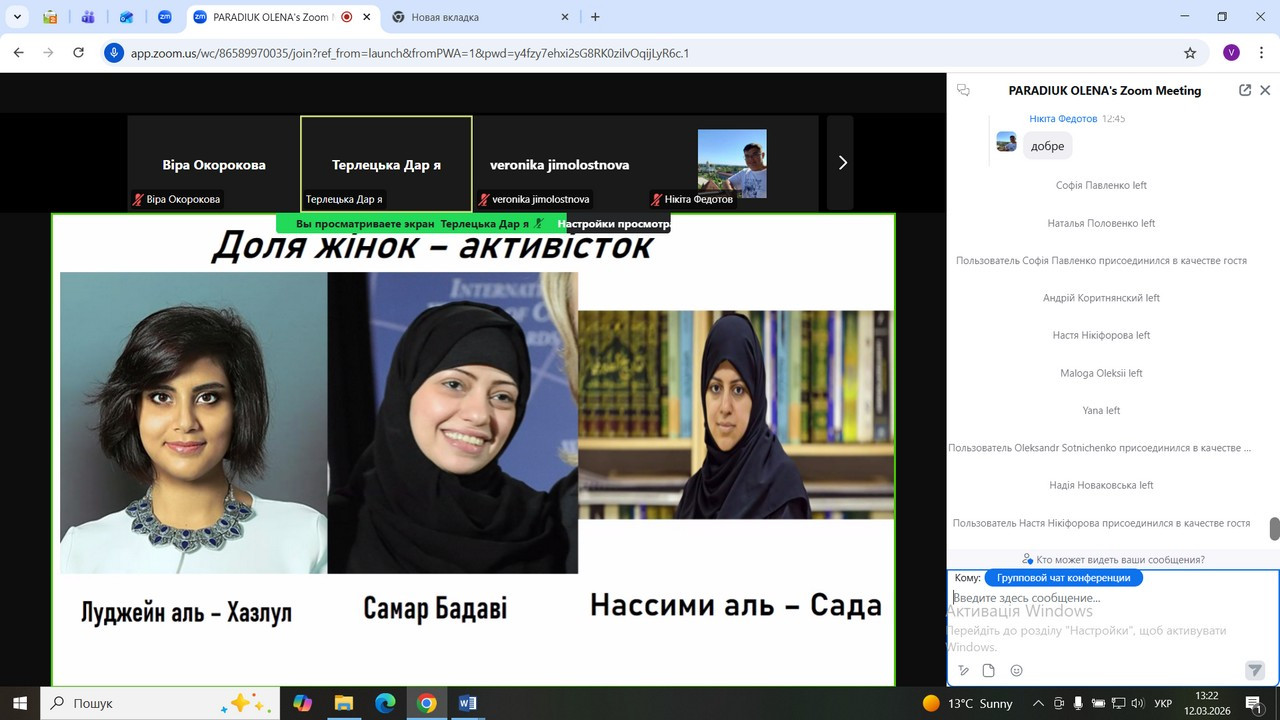The image size is (1280, 720).
Task: Open the emoji picker in chat
Action: click(1017, 671)
